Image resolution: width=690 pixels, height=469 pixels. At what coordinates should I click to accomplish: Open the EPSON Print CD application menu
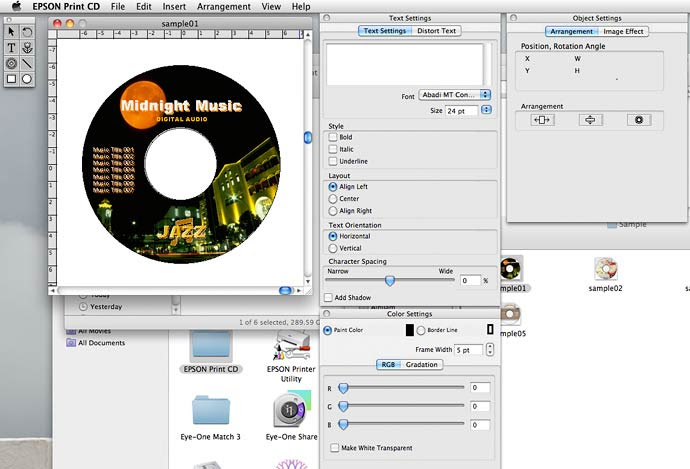[x=66, y=7]
